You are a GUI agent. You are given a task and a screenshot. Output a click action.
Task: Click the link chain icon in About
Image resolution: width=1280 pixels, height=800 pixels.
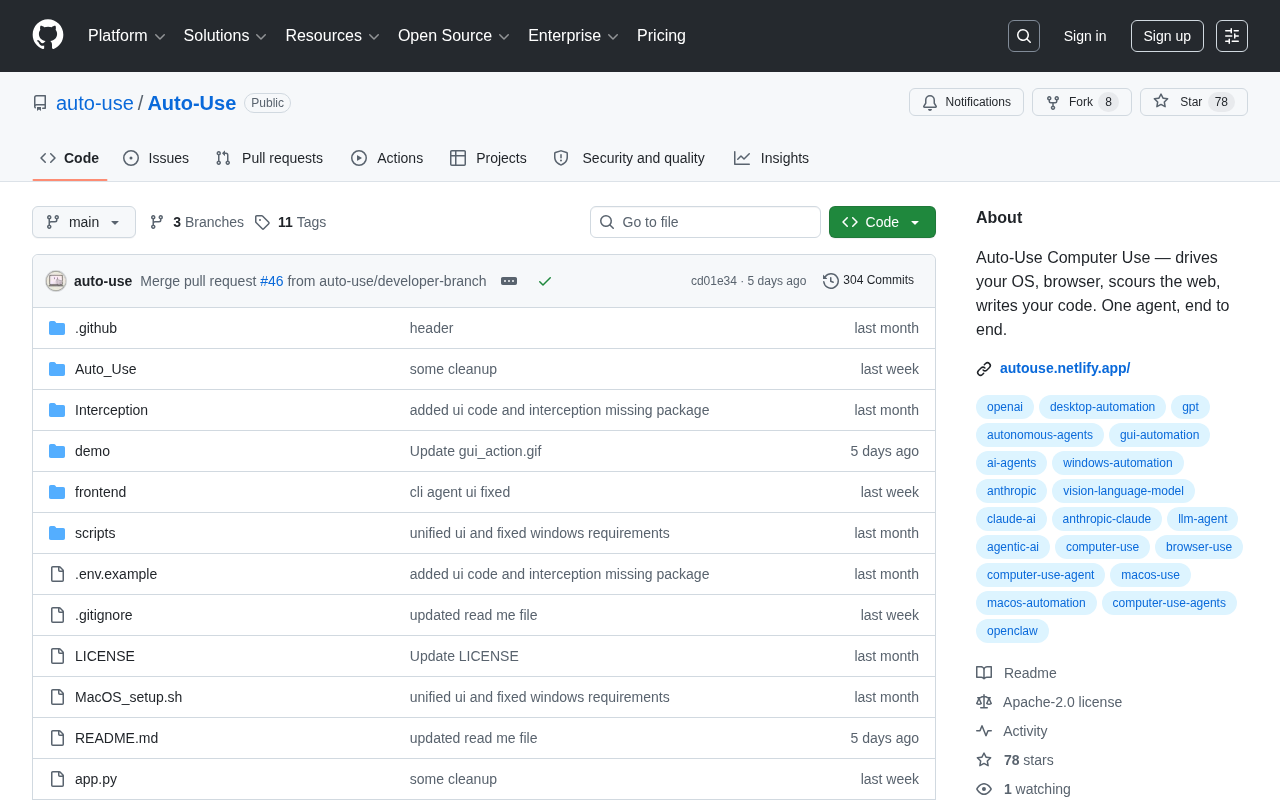point(984,369)
